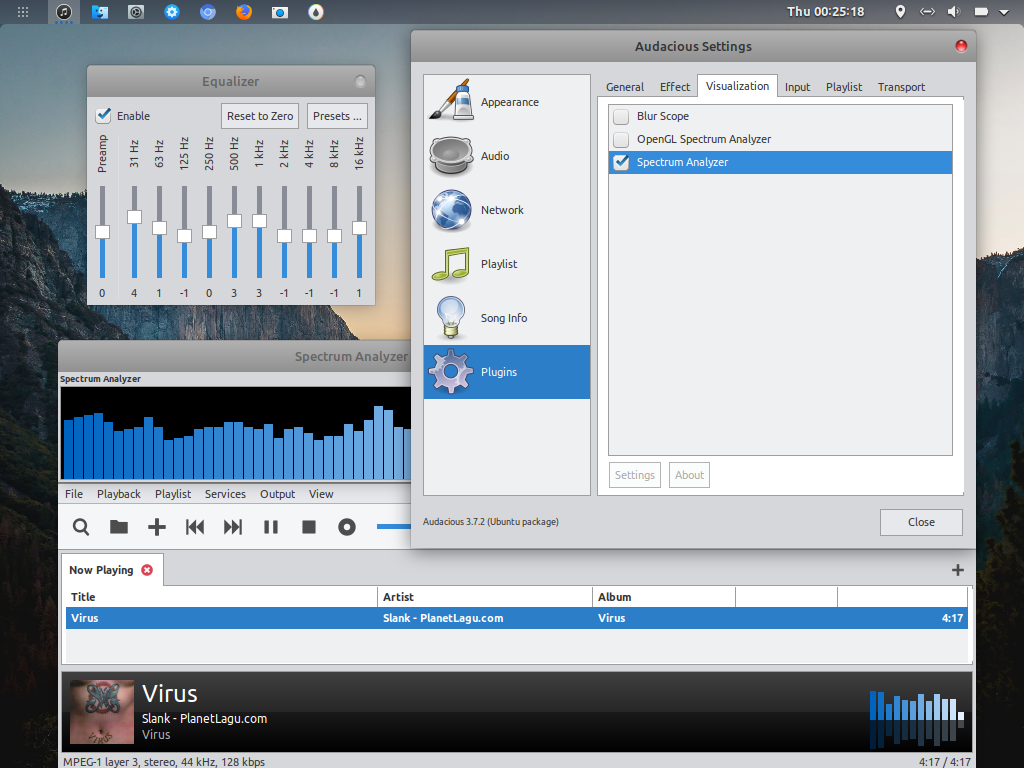
Task: Switch to the Playlist plugins tab
Action: tap(844, 87)
